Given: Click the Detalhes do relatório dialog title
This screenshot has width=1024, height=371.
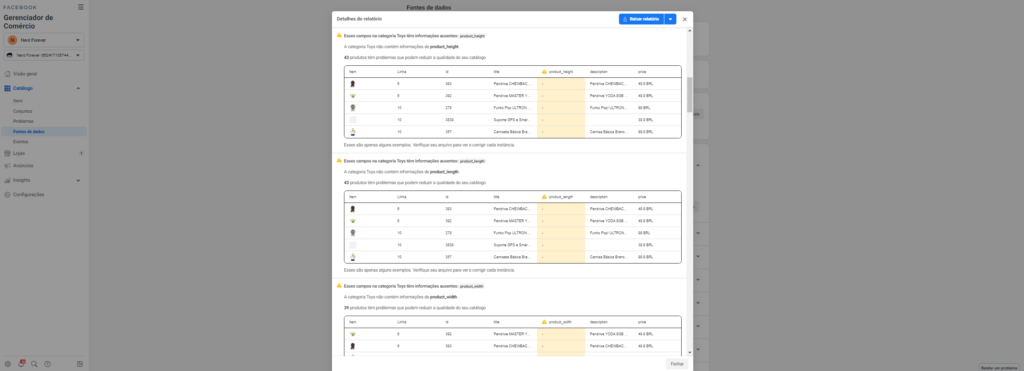Looking at the screenshot, I should pos(359,19).
